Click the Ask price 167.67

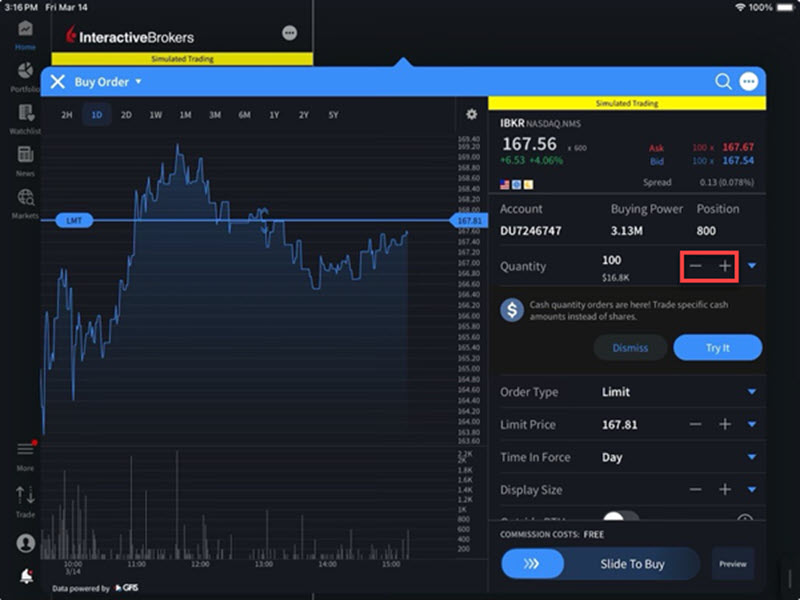point(738,147)
